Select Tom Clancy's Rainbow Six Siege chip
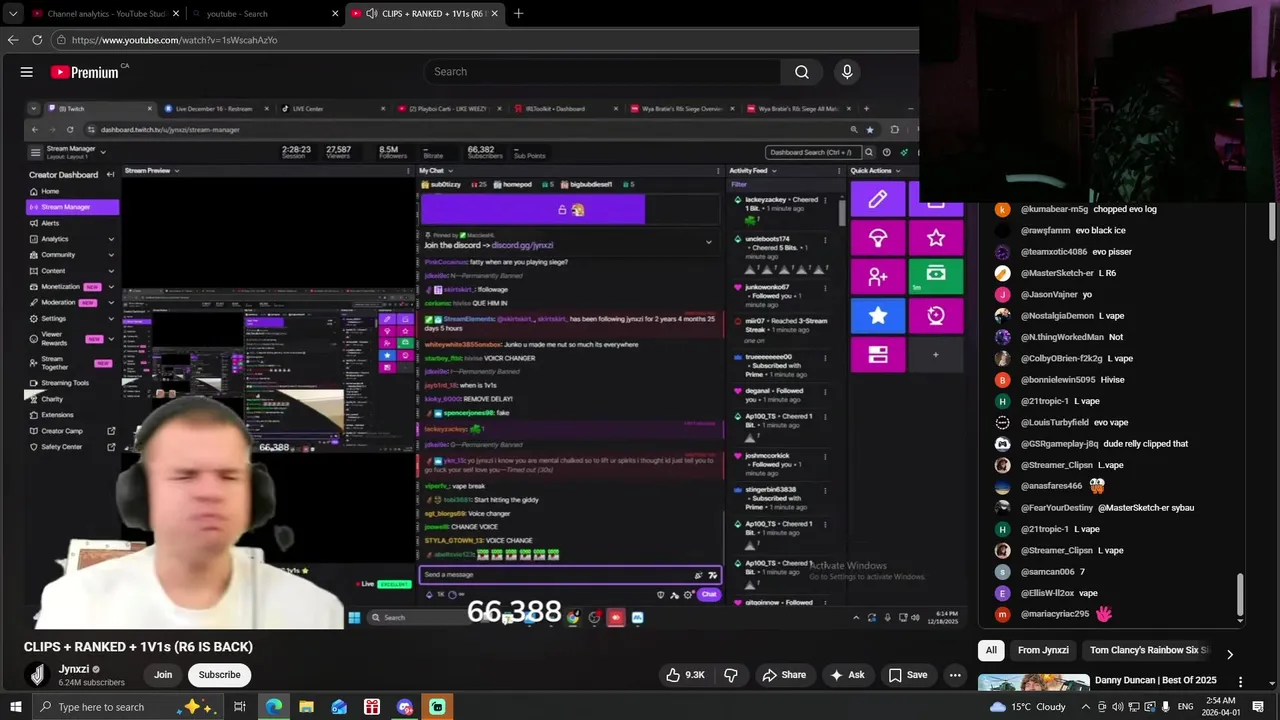 coord(1148,650)
